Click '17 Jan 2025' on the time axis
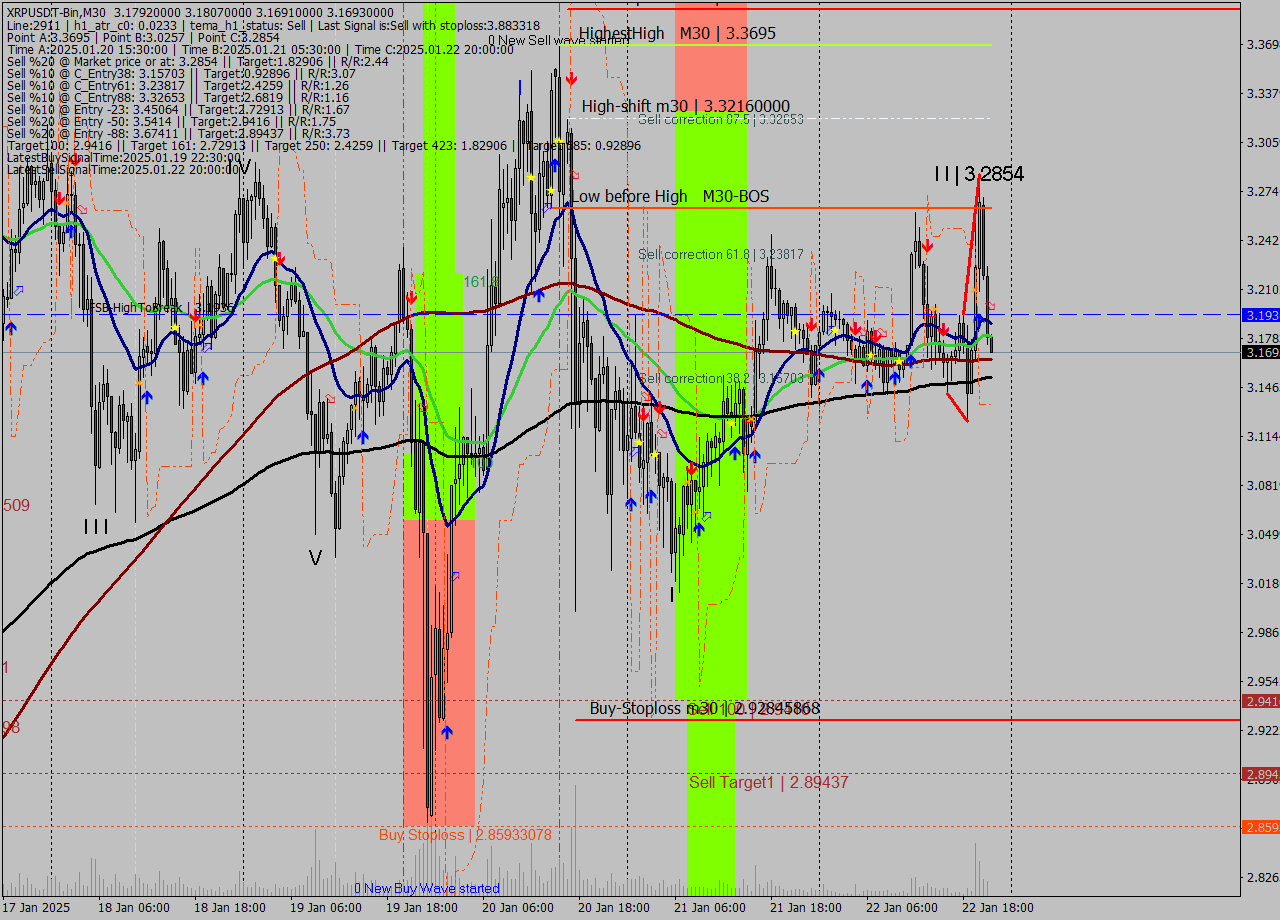 click(36, 908)
